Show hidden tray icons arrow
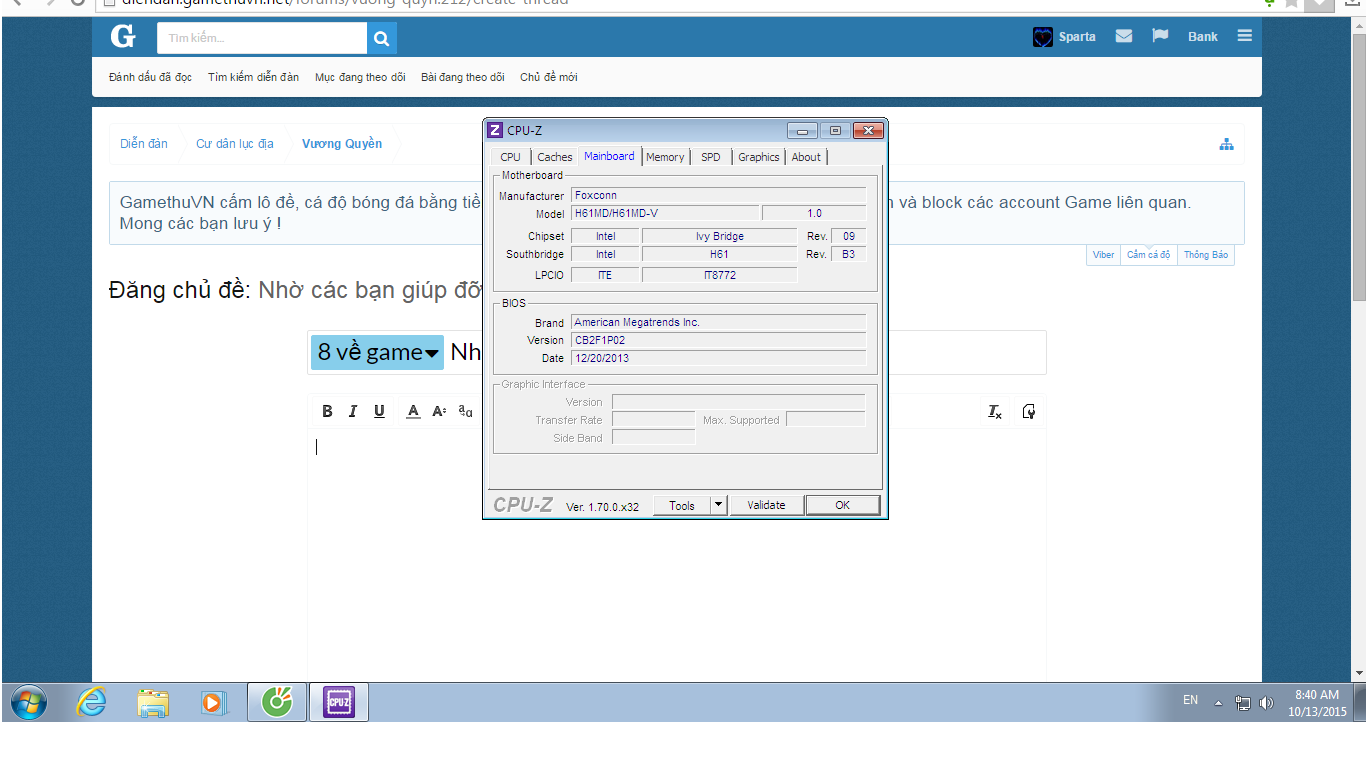 [1218, 703]
